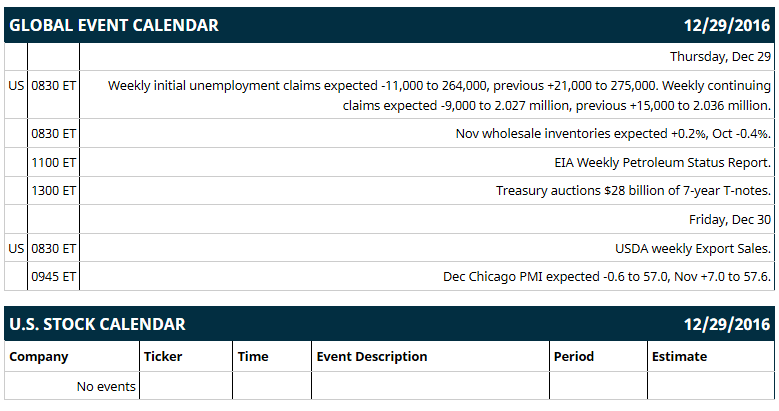Click the Period column header
779x411 pixels.
click(x=574, y=357)
